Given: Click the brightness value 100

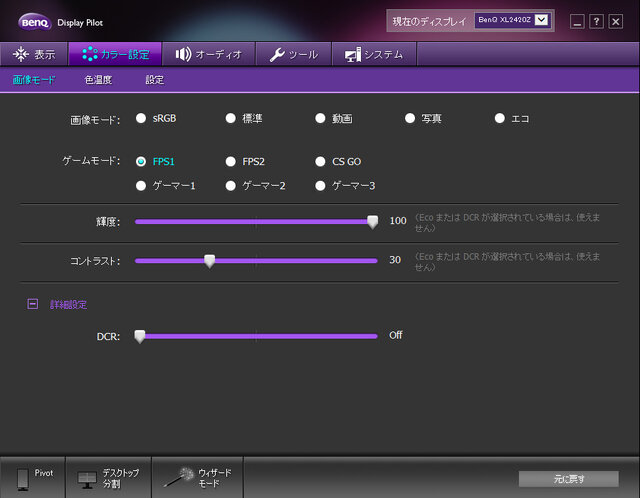Looking at the screenshot, I should (398, 221).
